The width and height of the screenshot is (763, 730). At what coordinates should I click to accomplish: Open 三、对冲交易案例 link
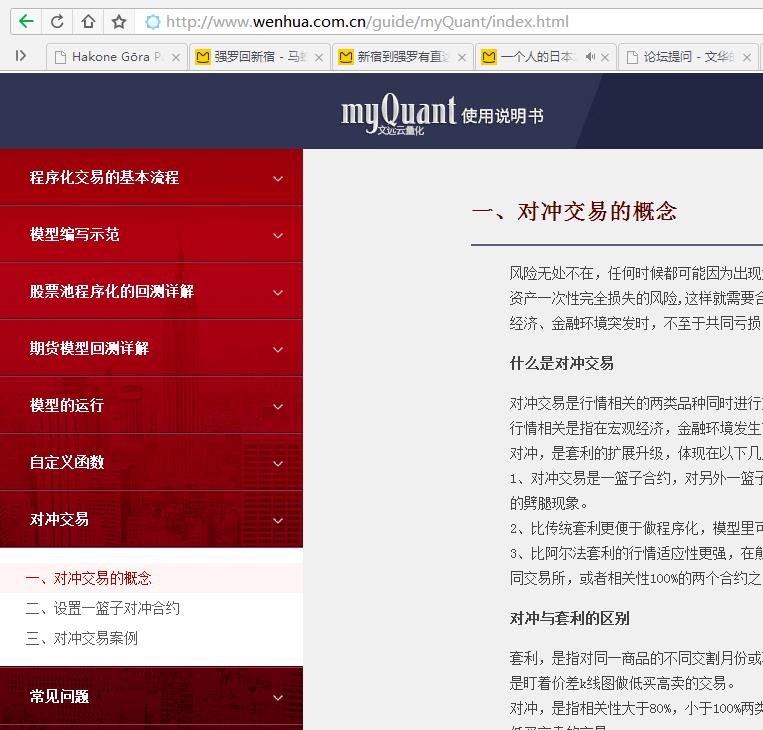pyautogui.click(x=82, y=638)
